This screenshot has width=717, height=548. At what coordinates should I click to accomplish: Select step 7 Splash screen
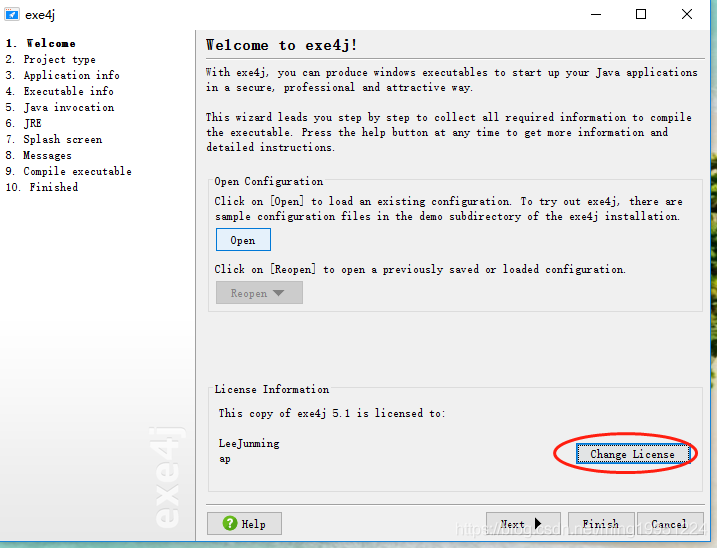pyautogui.click(x=54, y=140)
